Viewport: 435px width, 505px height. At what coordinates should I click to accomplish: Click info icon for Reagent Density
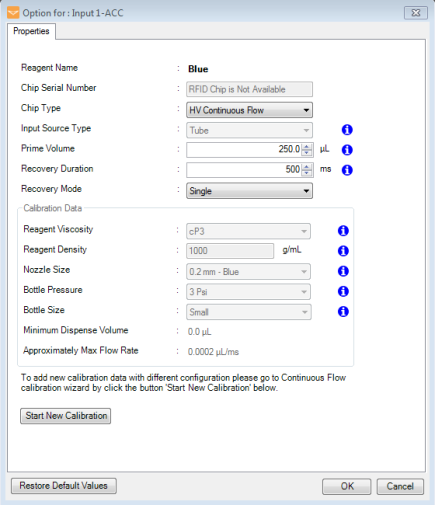coord(343,251)
